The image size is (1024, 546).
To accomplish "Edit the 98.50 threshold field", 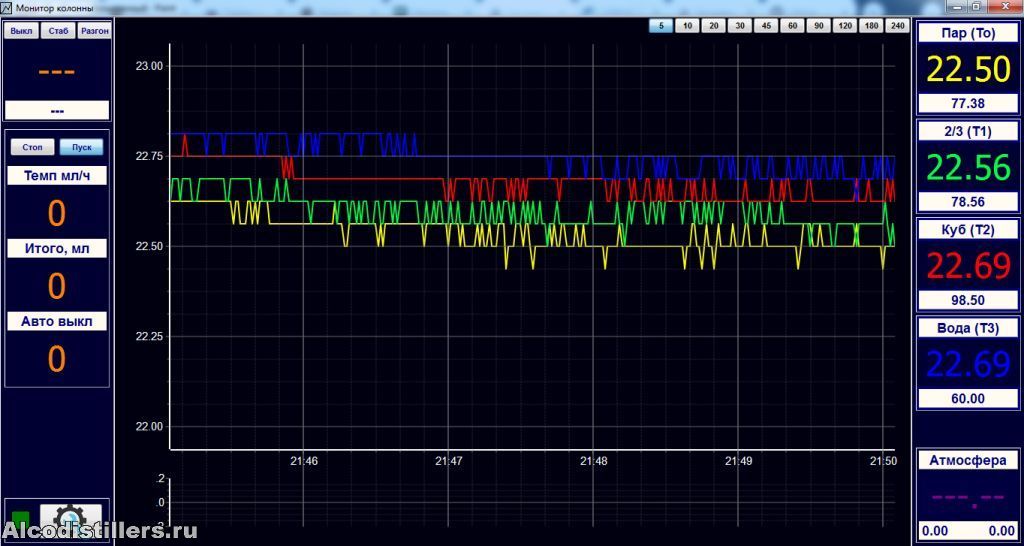I will tap(968, 300).
